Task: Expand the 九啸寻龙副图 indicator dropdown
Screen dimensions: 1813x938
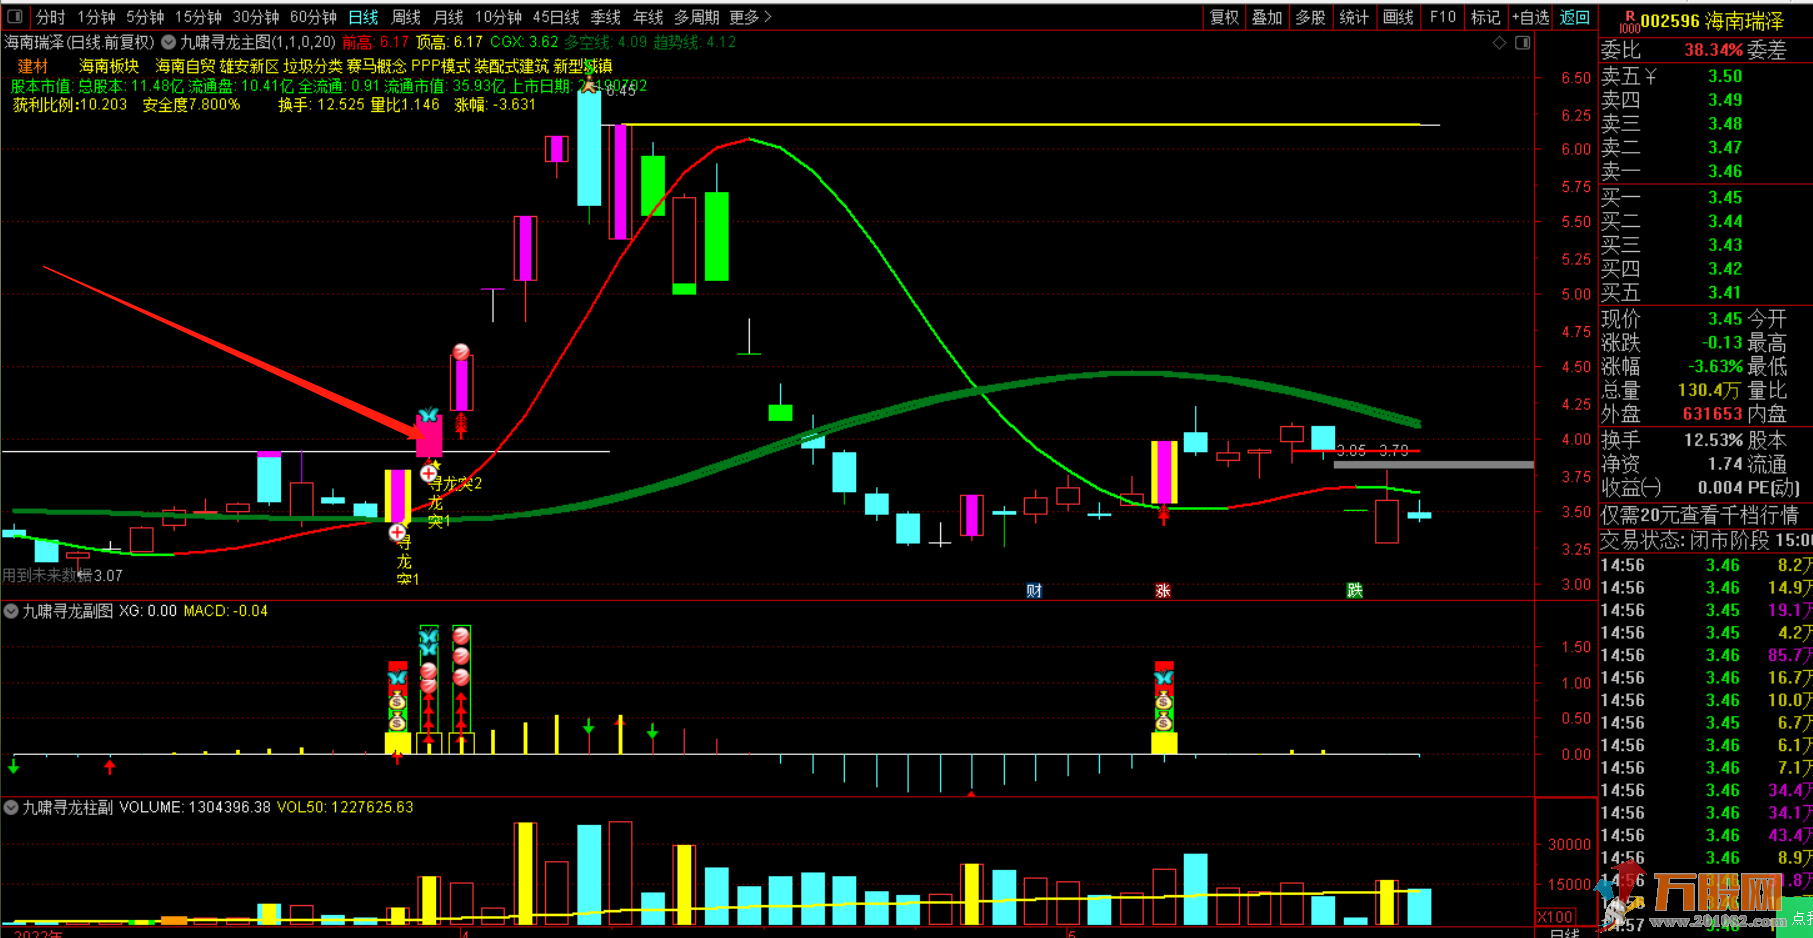Action: pyautogui.click(x=11, y=611)
